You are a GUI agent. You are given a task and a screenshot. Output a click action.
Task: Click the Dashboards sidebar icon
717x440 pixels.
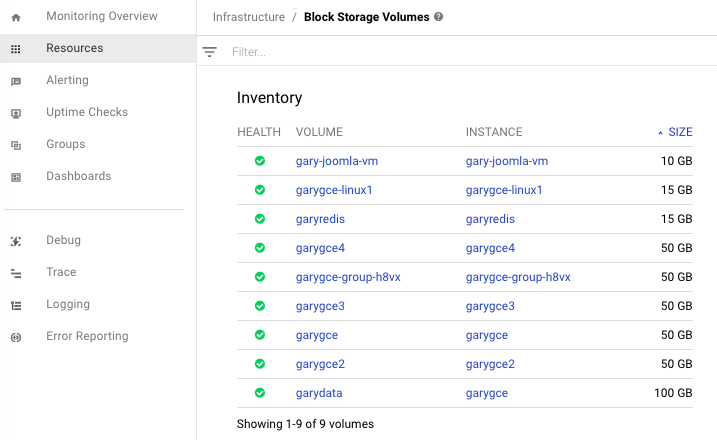(x=16, y=177)
